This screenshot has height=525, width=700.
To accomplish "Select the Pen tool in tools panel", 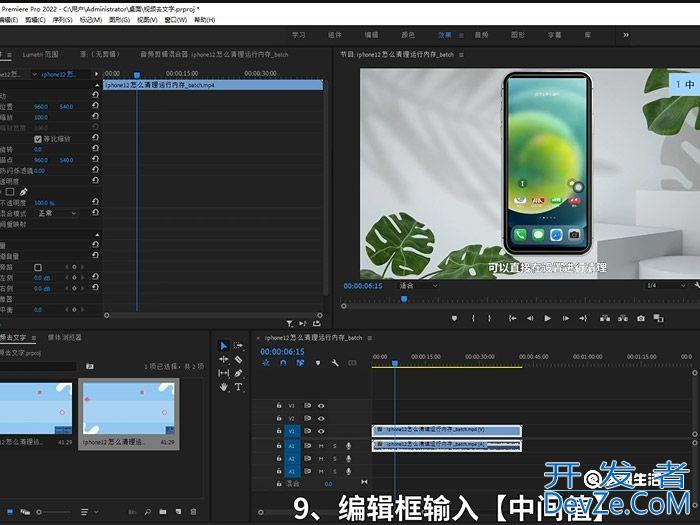I will pyautogui.click(x=238, y=373).
